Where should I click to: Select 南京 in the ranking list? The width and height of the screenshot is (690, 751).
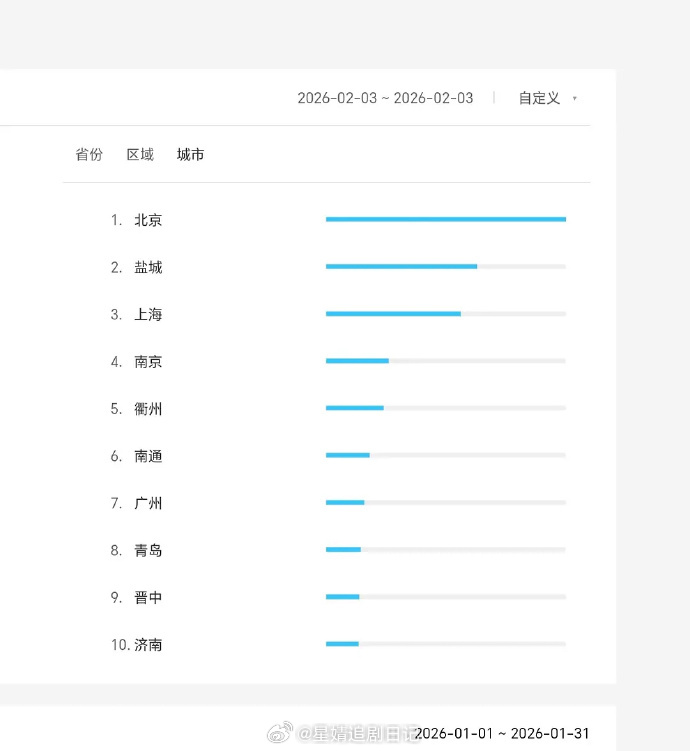click(x=148, y=362)
